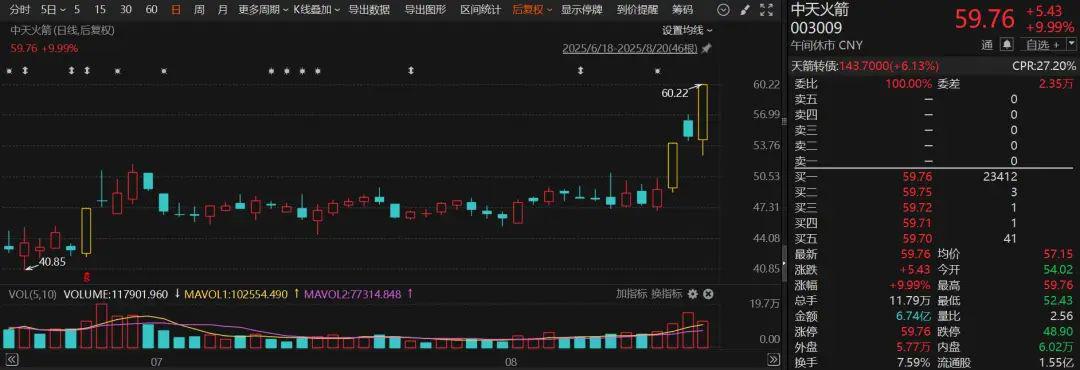Screen dimensions: 1080x370
Task: Expand the 设置均线 moving average menu
Action: 687,30
